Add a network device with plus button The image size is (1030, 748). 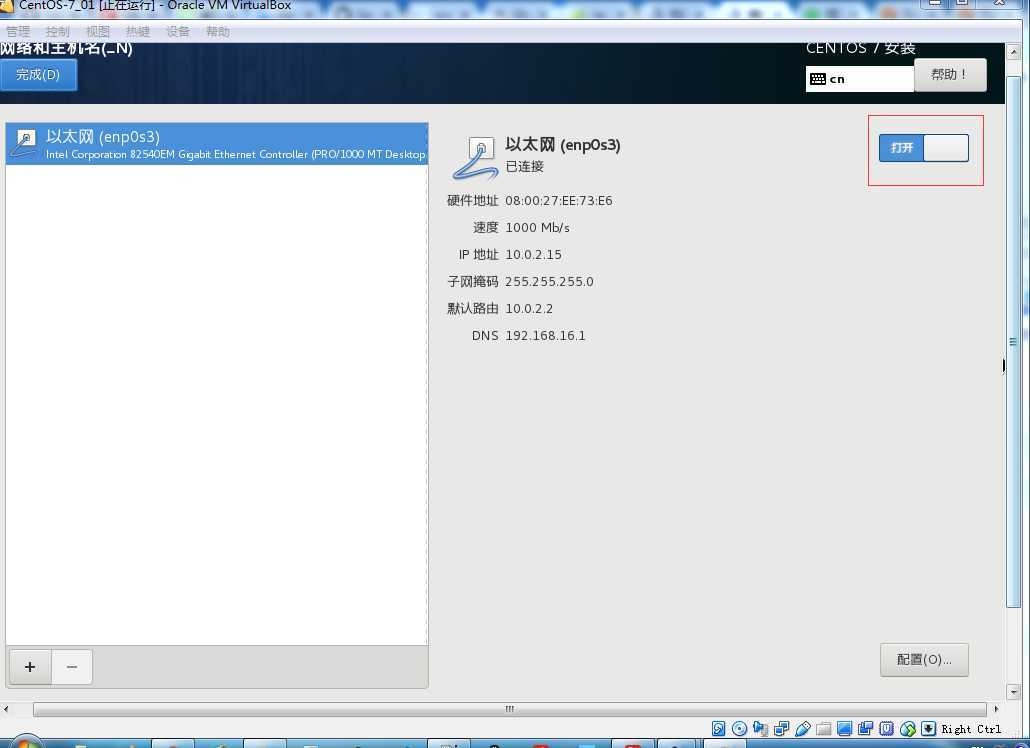click(x=30, y=667)
